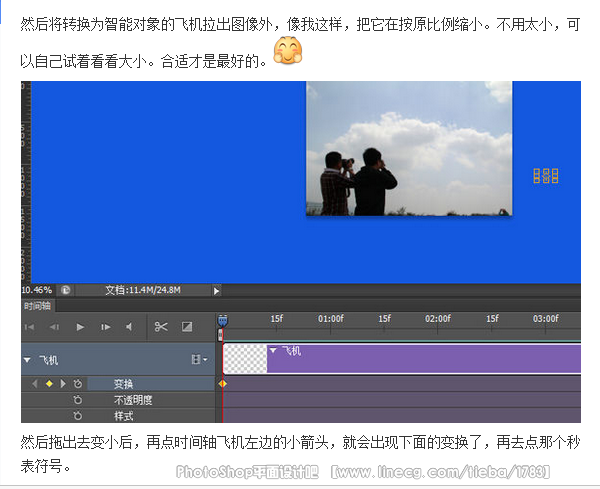
Task: Split clip at playhead with scissors
Action: 161,327
